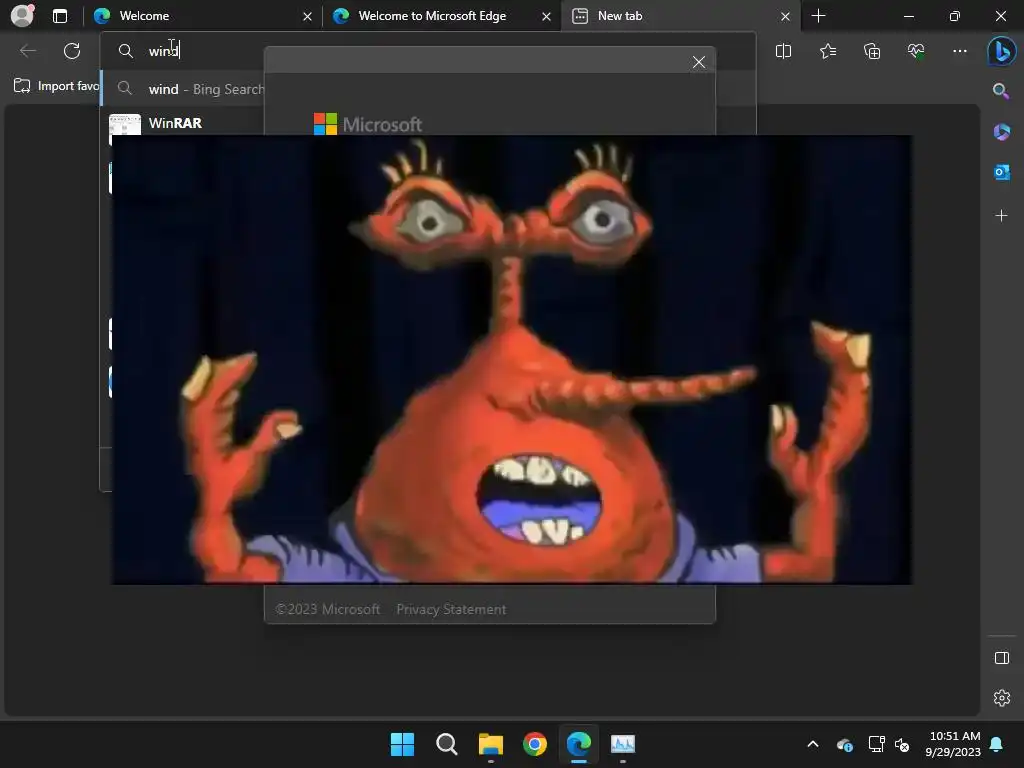Close the Welcome to Microsoft Edge tab

tap(546, 16)
